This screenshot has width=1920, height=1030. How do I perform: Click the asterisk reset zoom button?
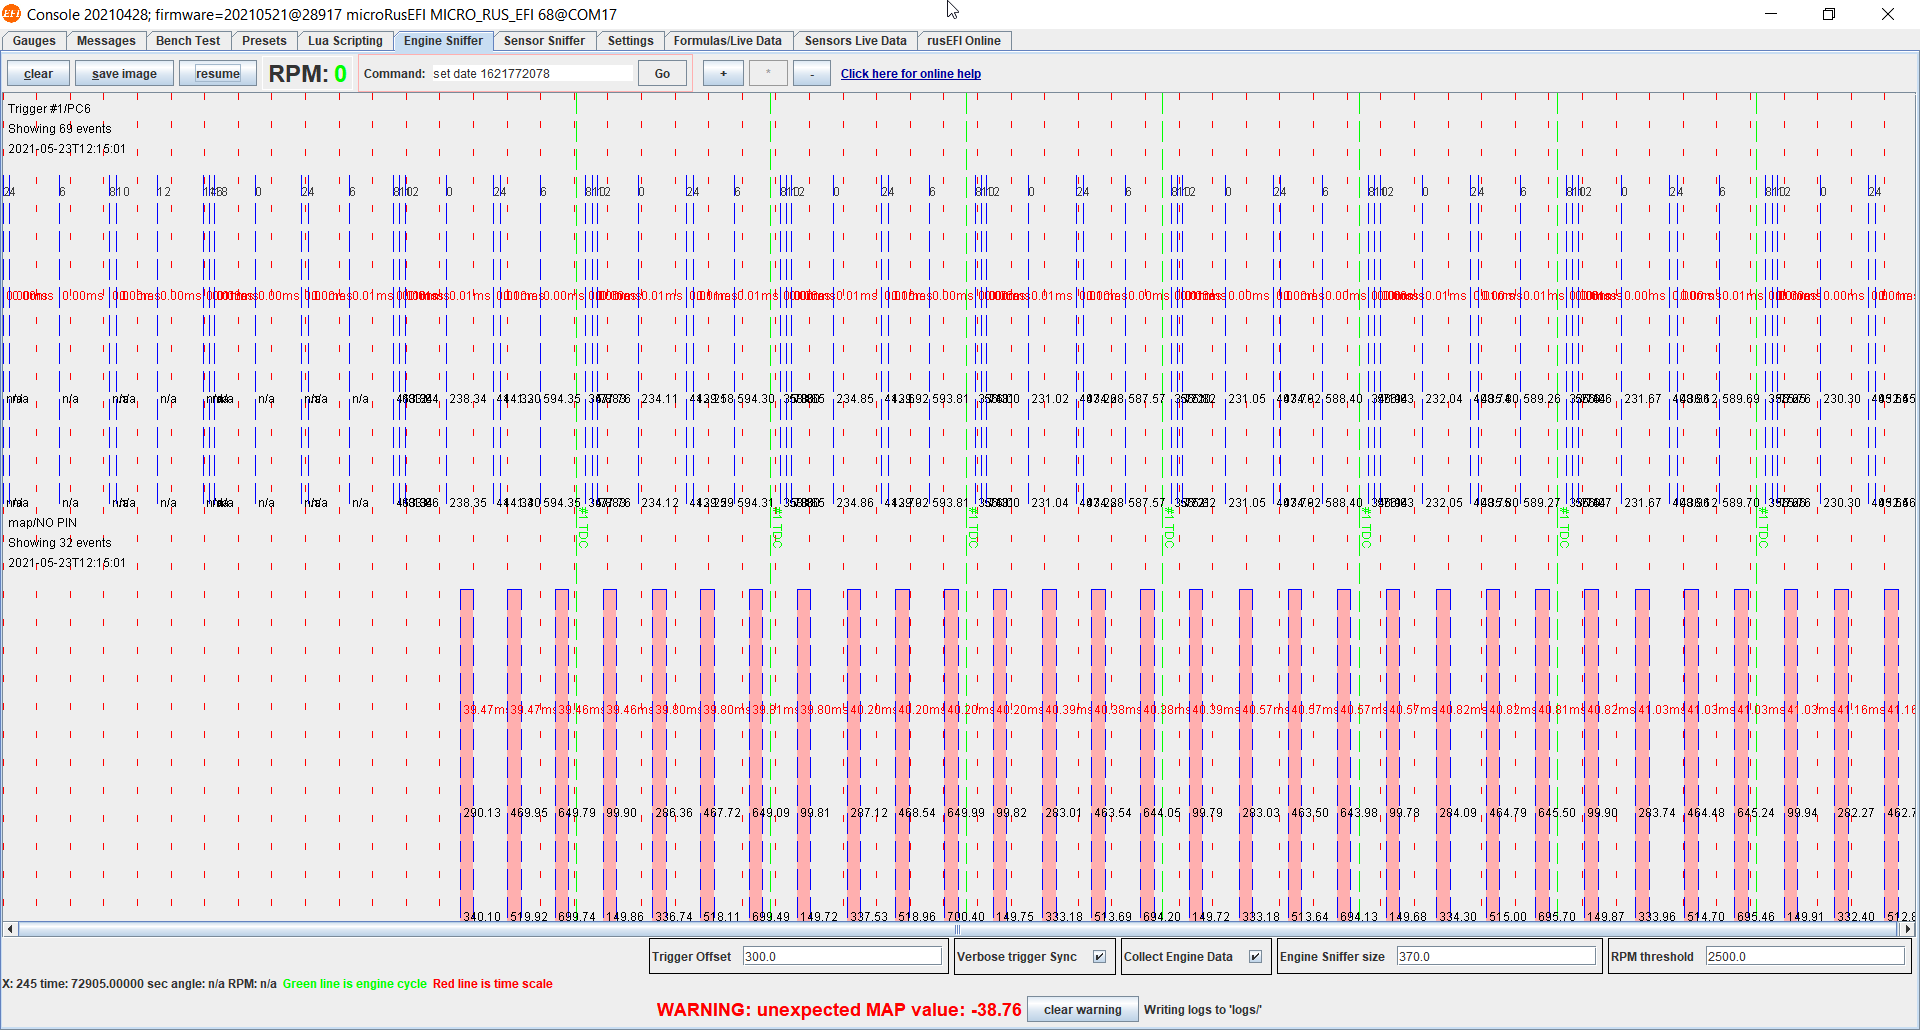click(768, 74)
